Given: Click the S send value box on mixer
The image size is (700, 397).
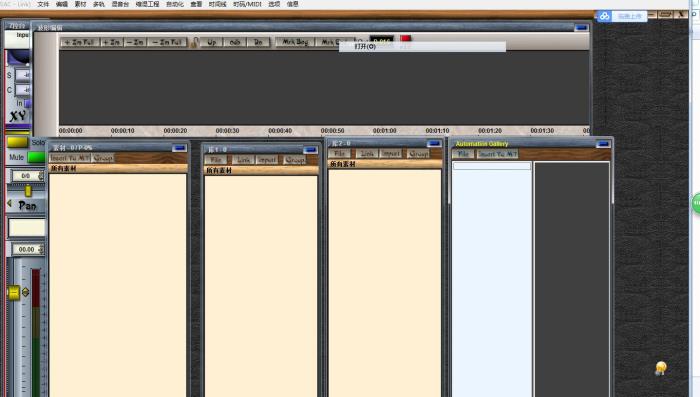Looking at the screenshot, I should pos(23,75).
